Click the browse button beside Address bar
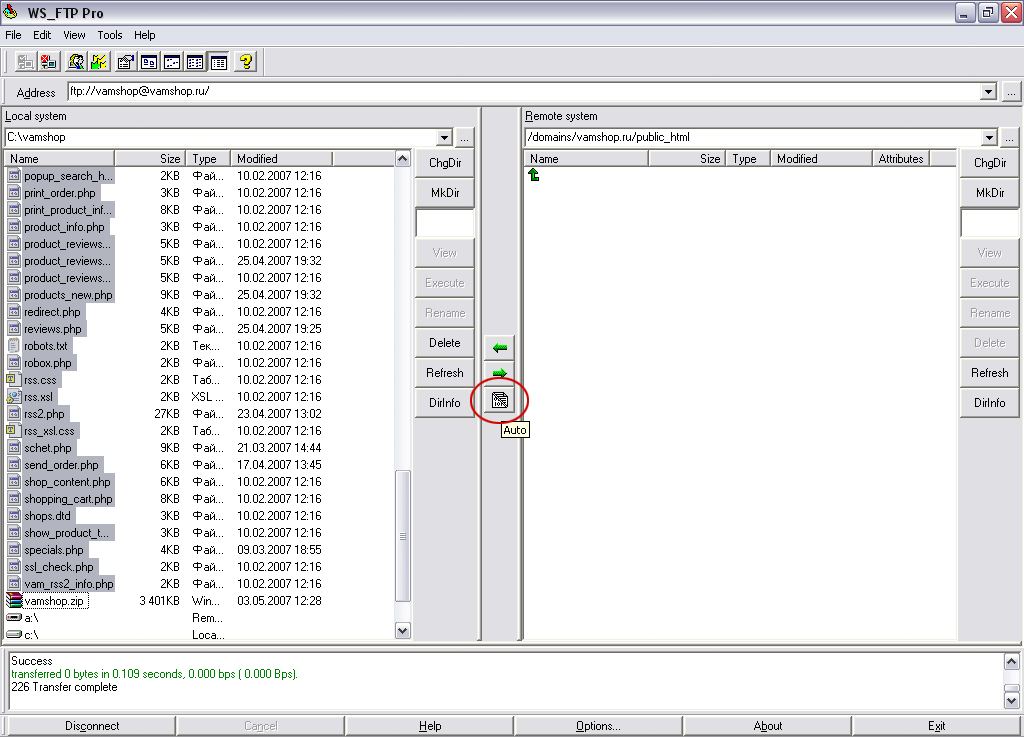The image size is (1024, 737). pos(1011,92)
